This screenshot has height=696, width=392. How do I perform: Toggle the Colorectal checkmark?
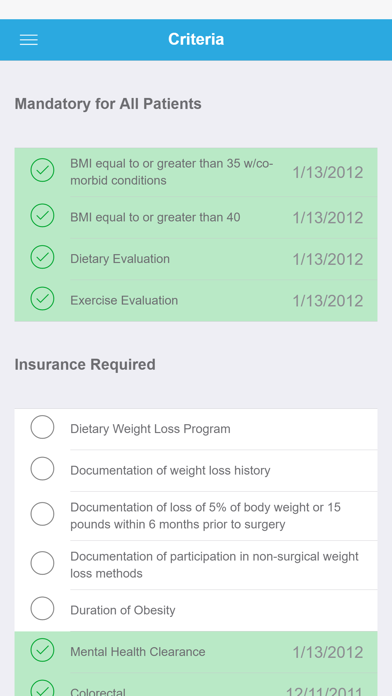[42, 688]
